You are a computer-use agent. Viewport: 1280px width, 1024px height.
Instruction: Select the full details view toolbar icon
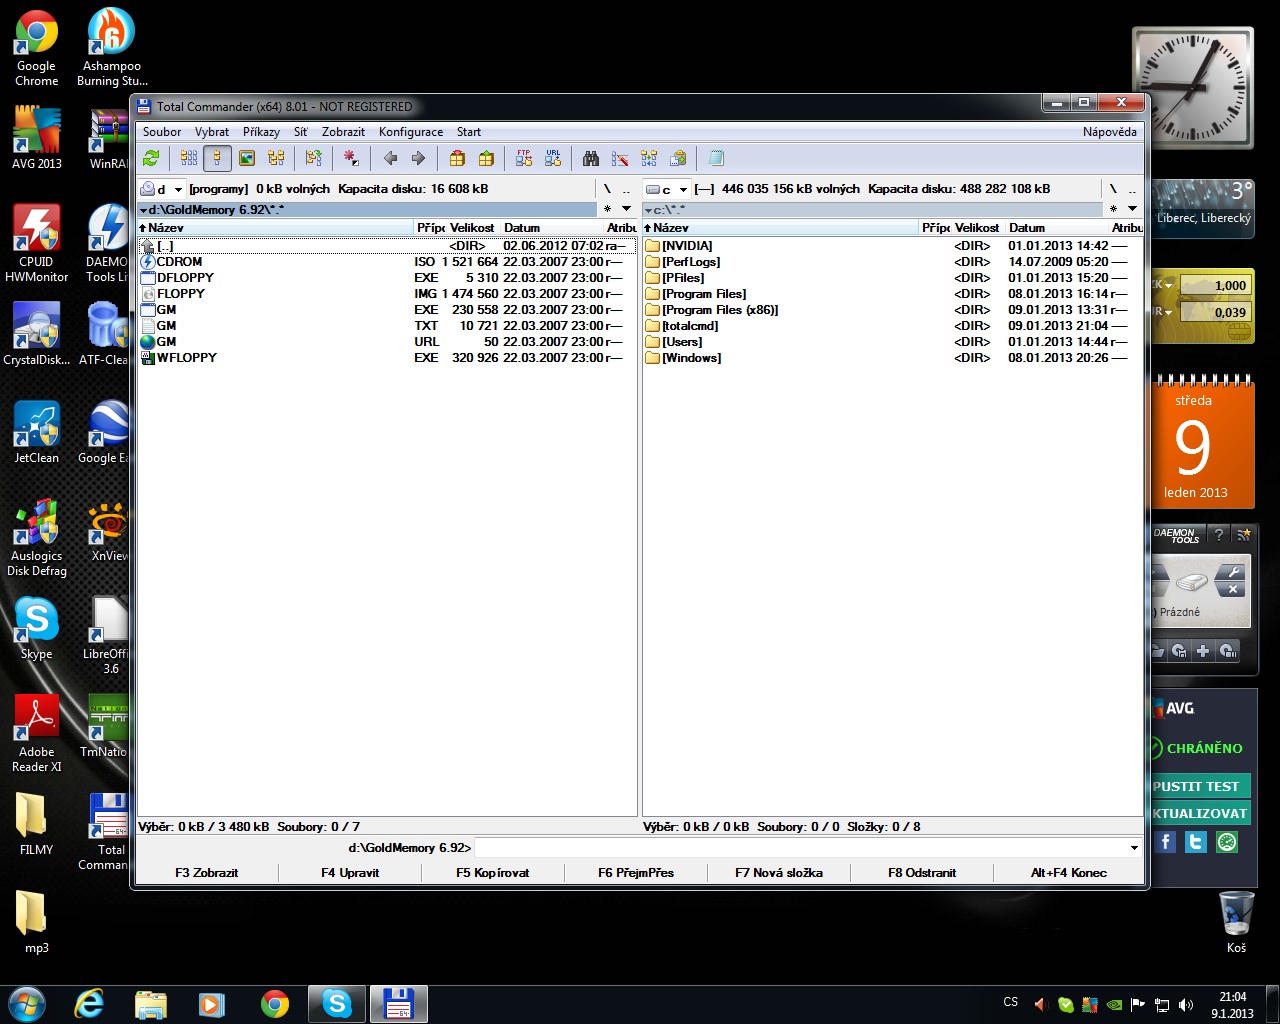[x=217, y=158]
